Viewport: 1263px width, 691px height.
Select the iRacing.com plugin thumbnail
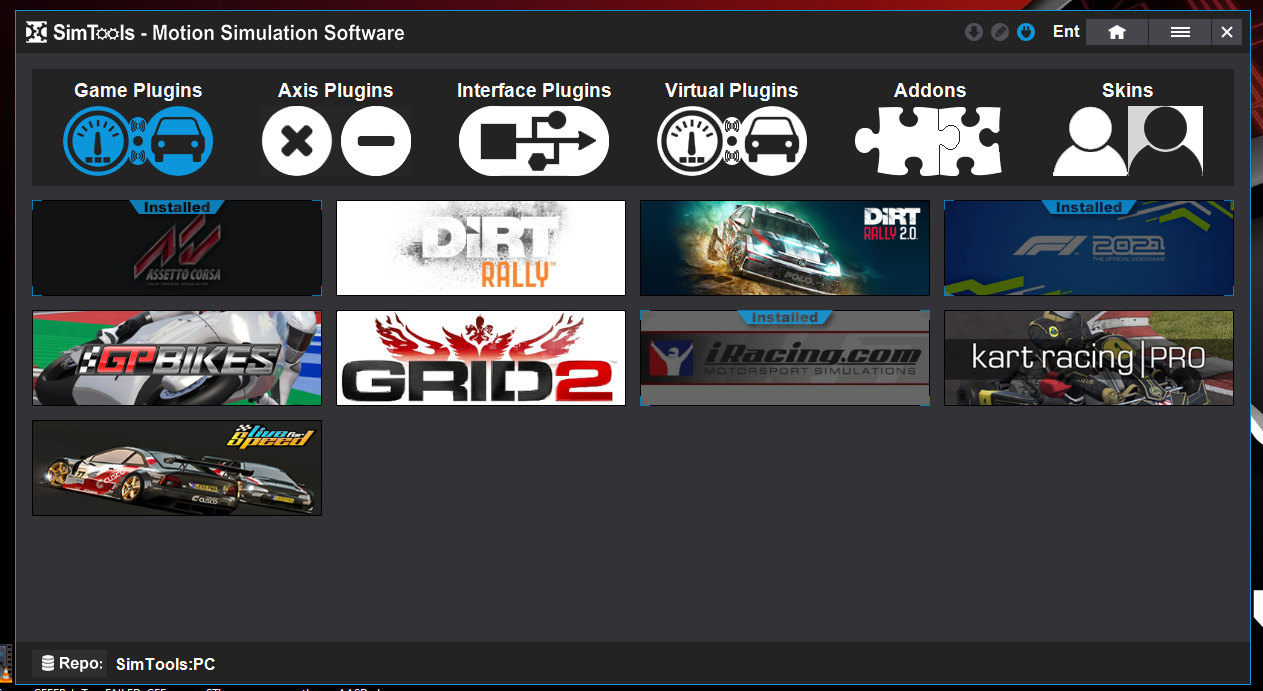785,358
